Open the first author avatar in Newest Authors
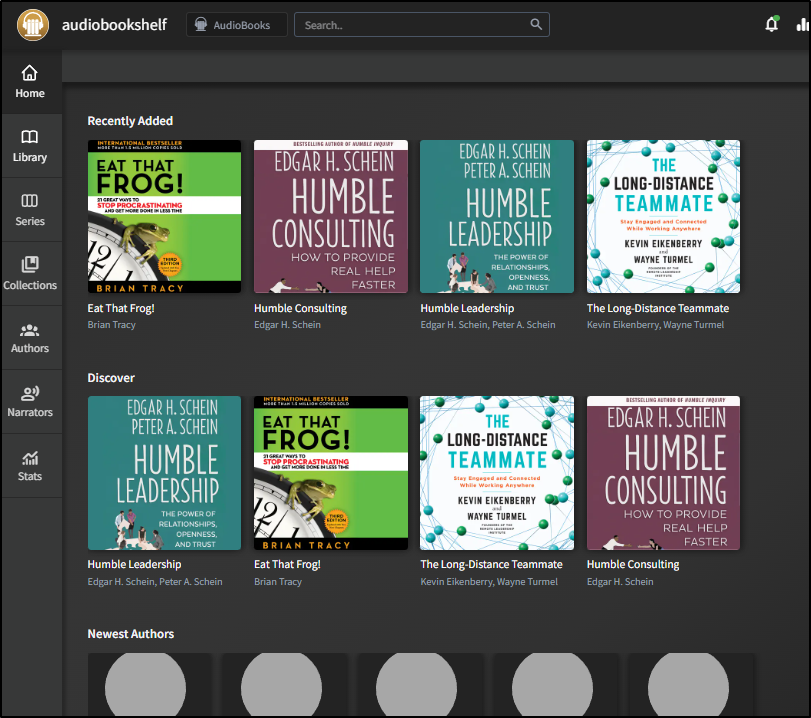811x718 pixels. point(145,685)
